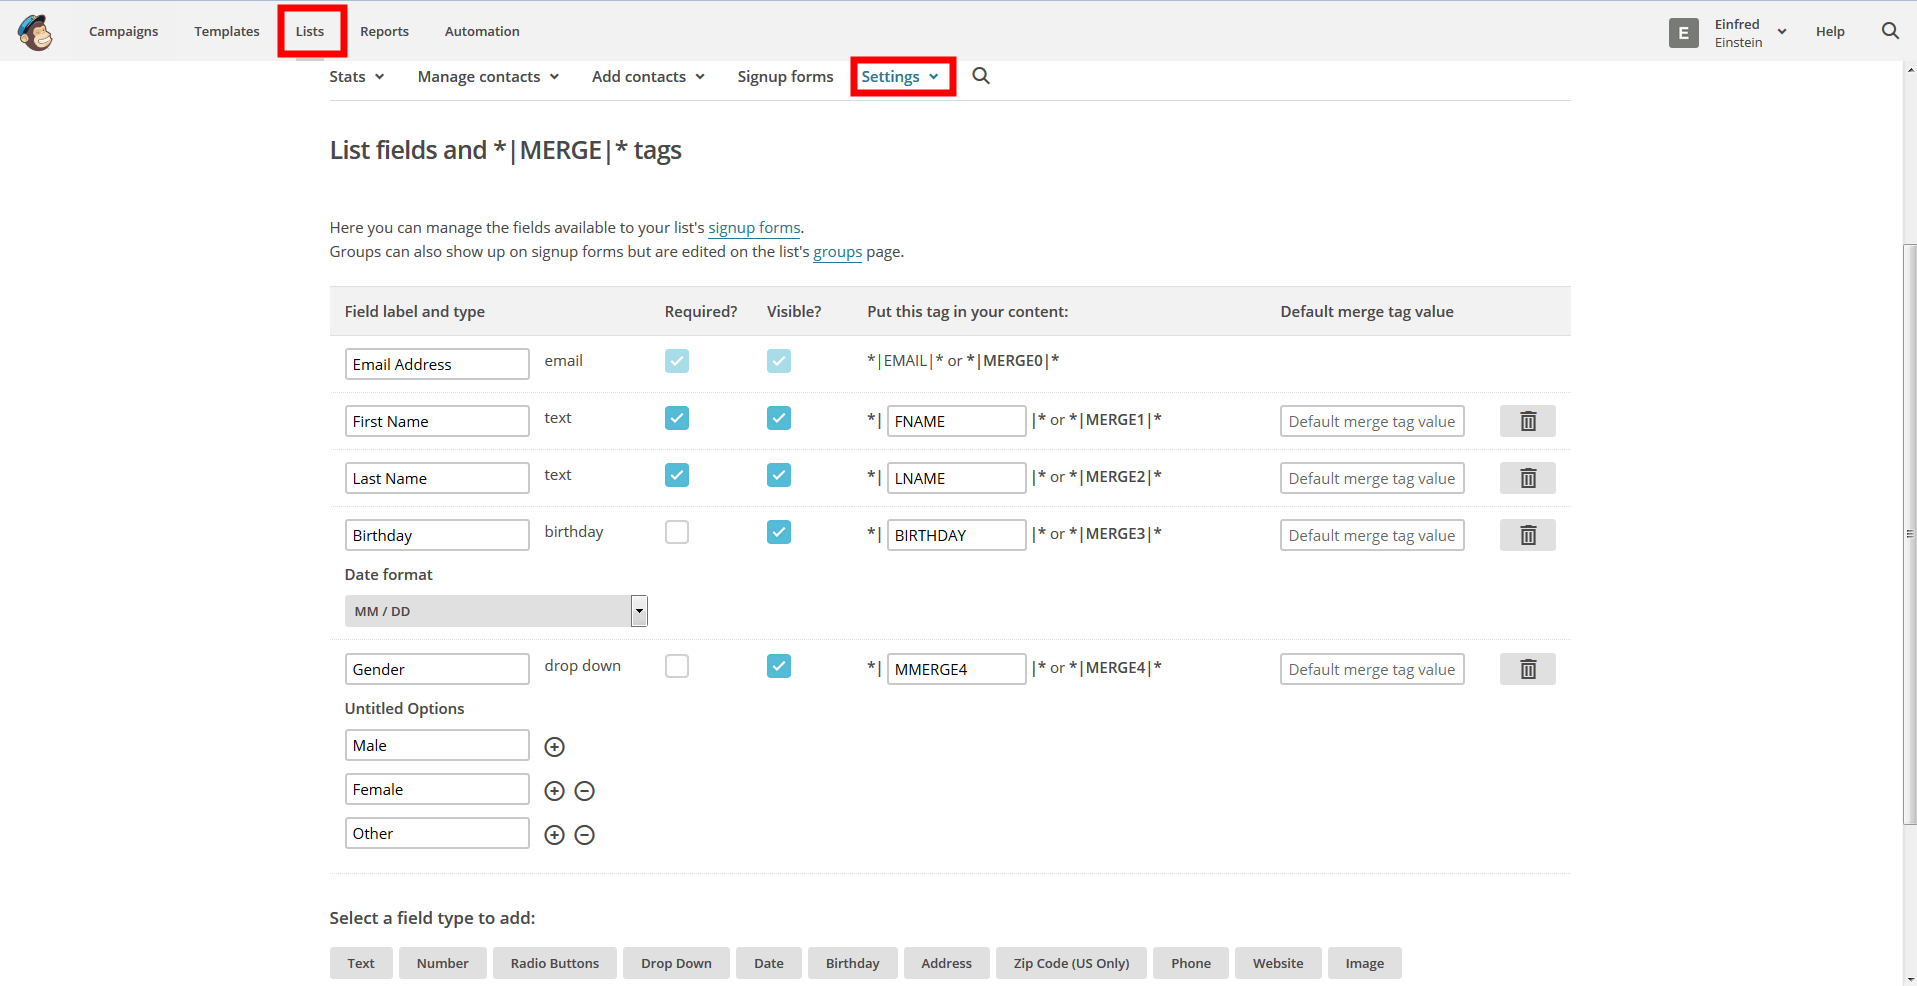Image resolution: width=1917 pixels, height=986 pixels.
Task: Remove the Female option
Action: click(585, 791)
